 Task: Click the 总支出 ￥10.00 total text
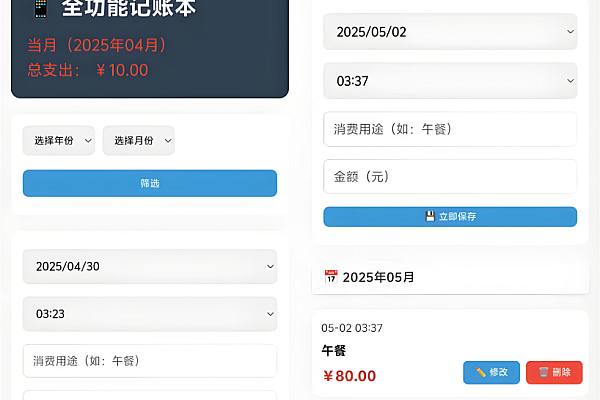pos(88,70)
